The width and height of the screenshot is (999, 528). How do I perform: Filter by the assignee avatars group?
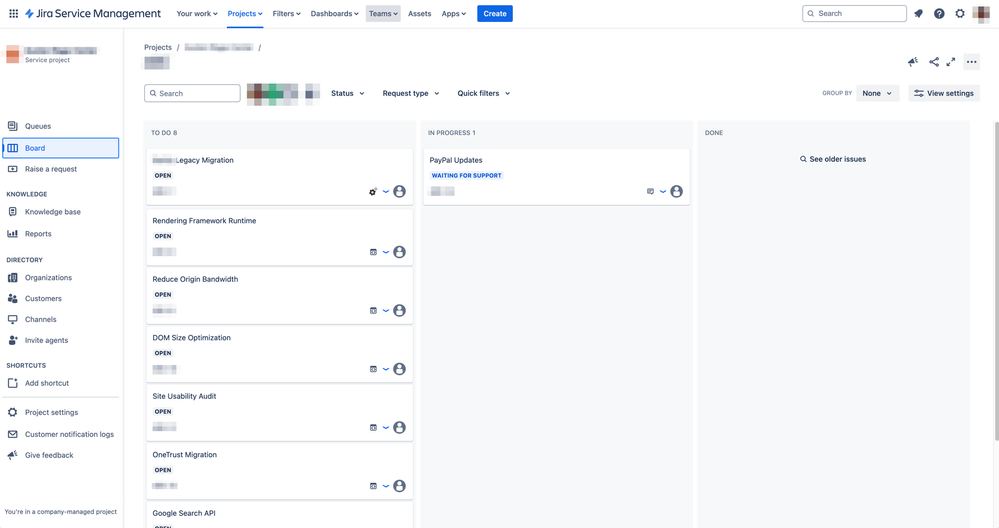(272, 94)
